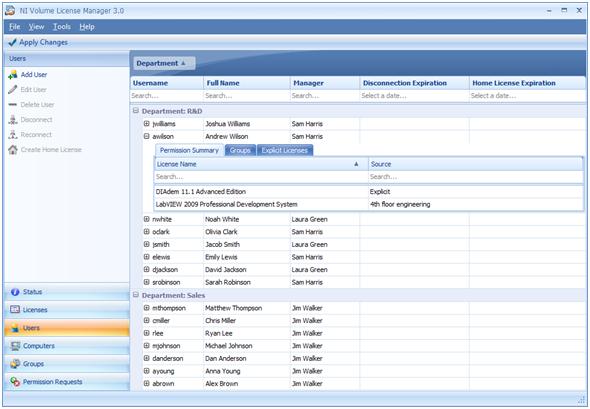Click the Reconnect user icon
The height and width of the screenshot is (409, 590).
pyautogui.click(x=13, y=134)
